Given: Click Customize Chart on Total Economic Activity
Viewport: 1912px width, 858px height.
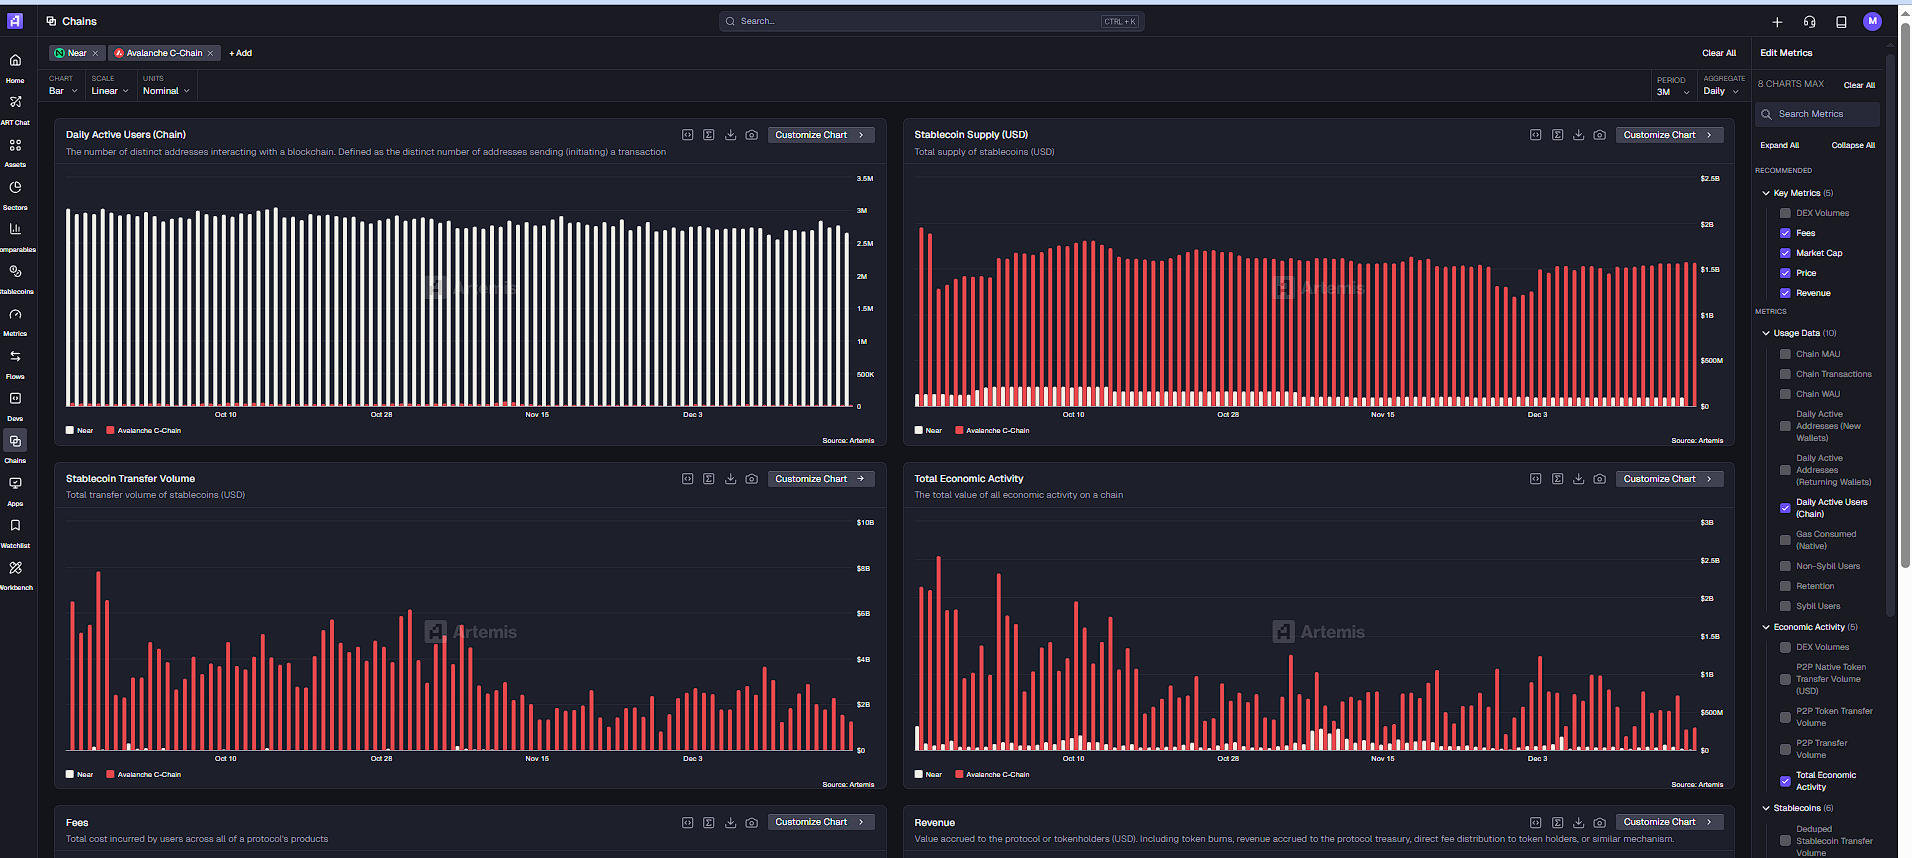Looking at the screenshot, I should pos(1669,479).
